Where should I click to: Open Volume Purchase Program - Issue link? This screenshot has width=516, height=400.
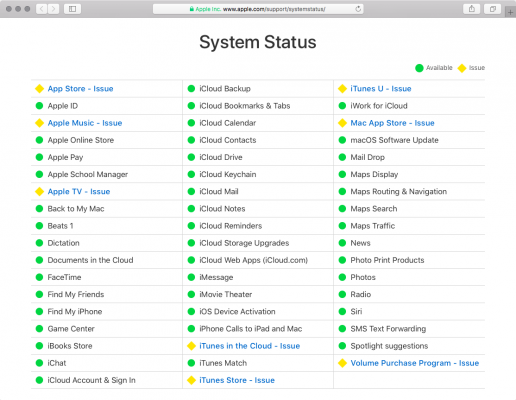point(415,363)
